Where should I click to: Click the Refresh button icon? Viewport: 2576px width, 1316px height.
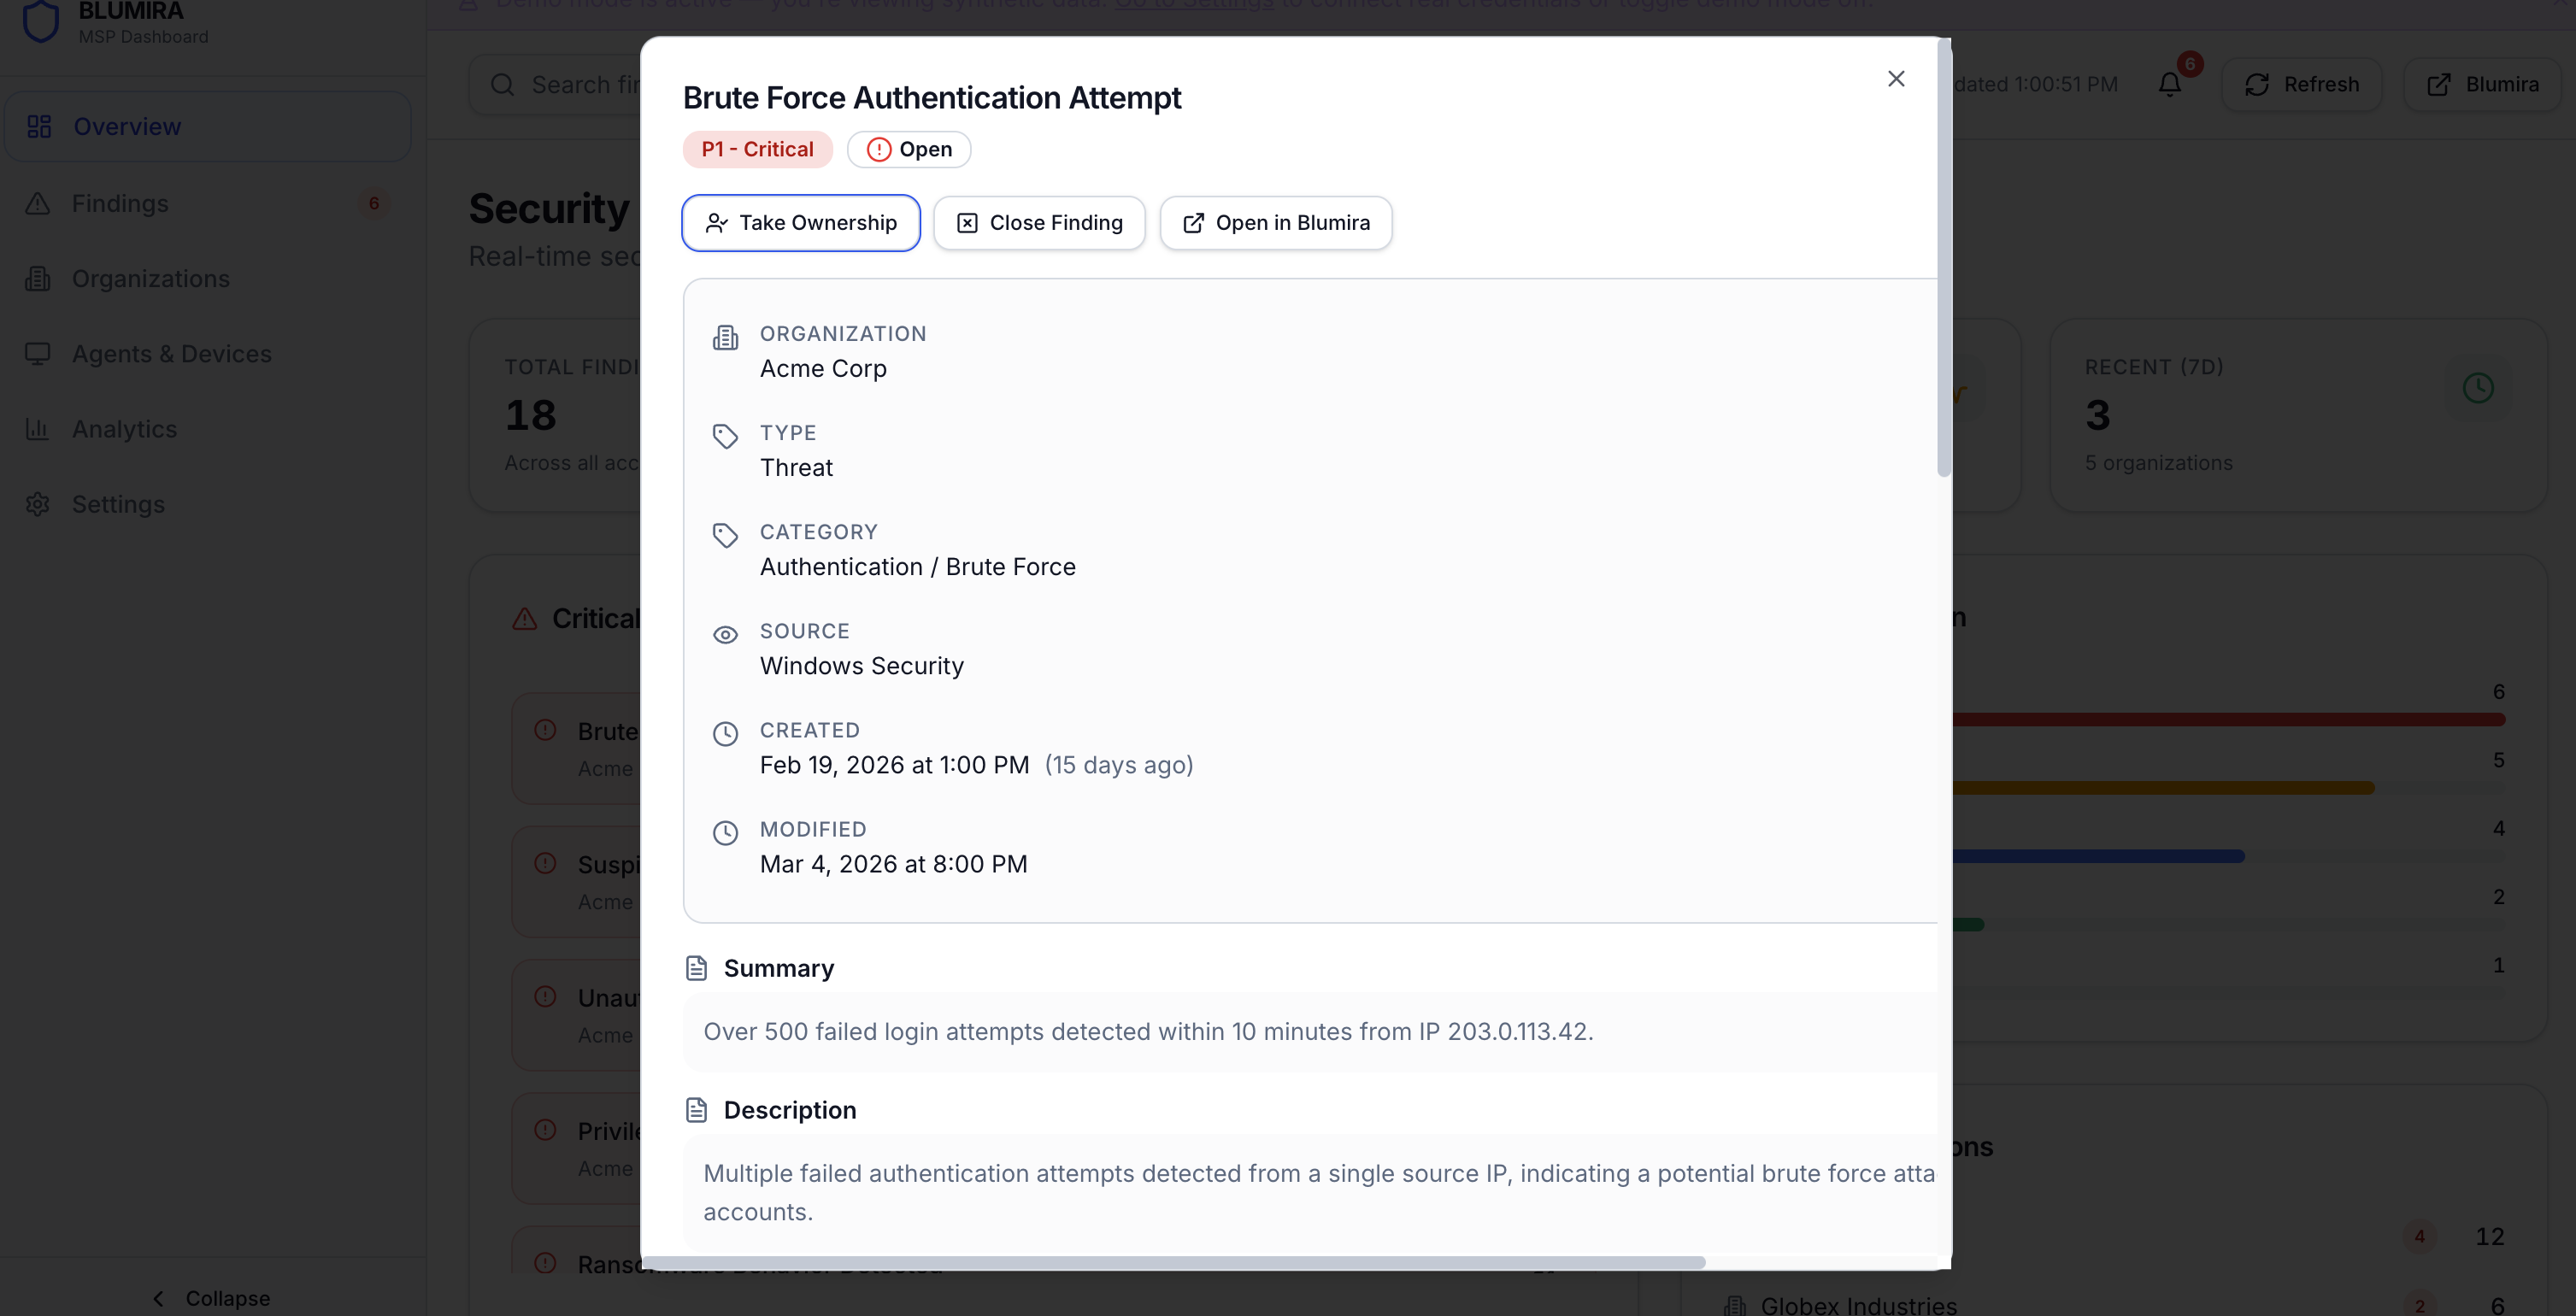click(x=2257, y=85)
